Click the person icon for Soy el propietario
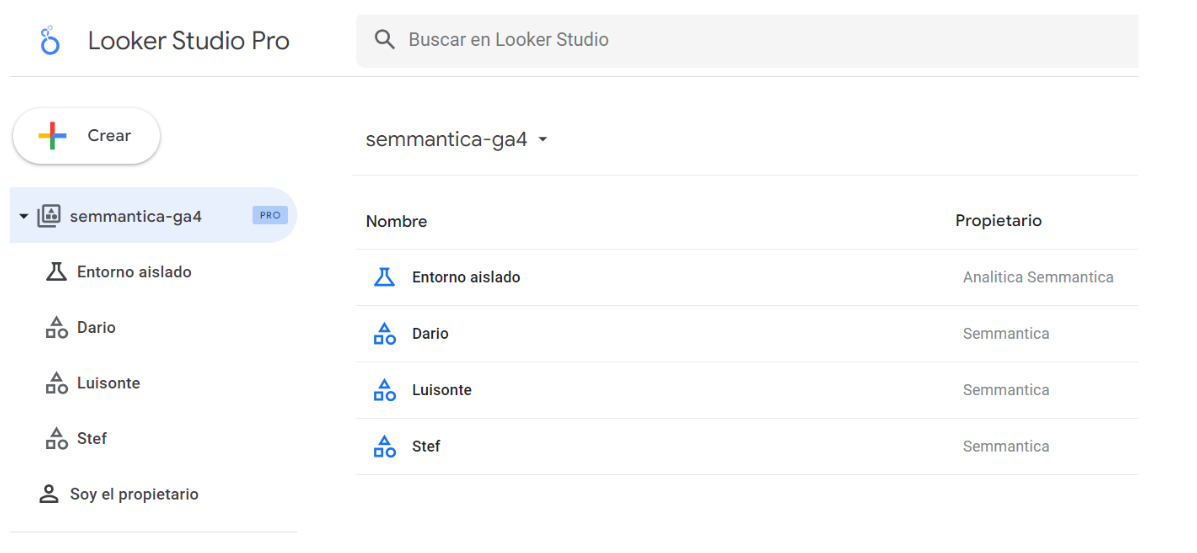The image size is (1197, 553). pyautogui.click(x=48, y=494)
